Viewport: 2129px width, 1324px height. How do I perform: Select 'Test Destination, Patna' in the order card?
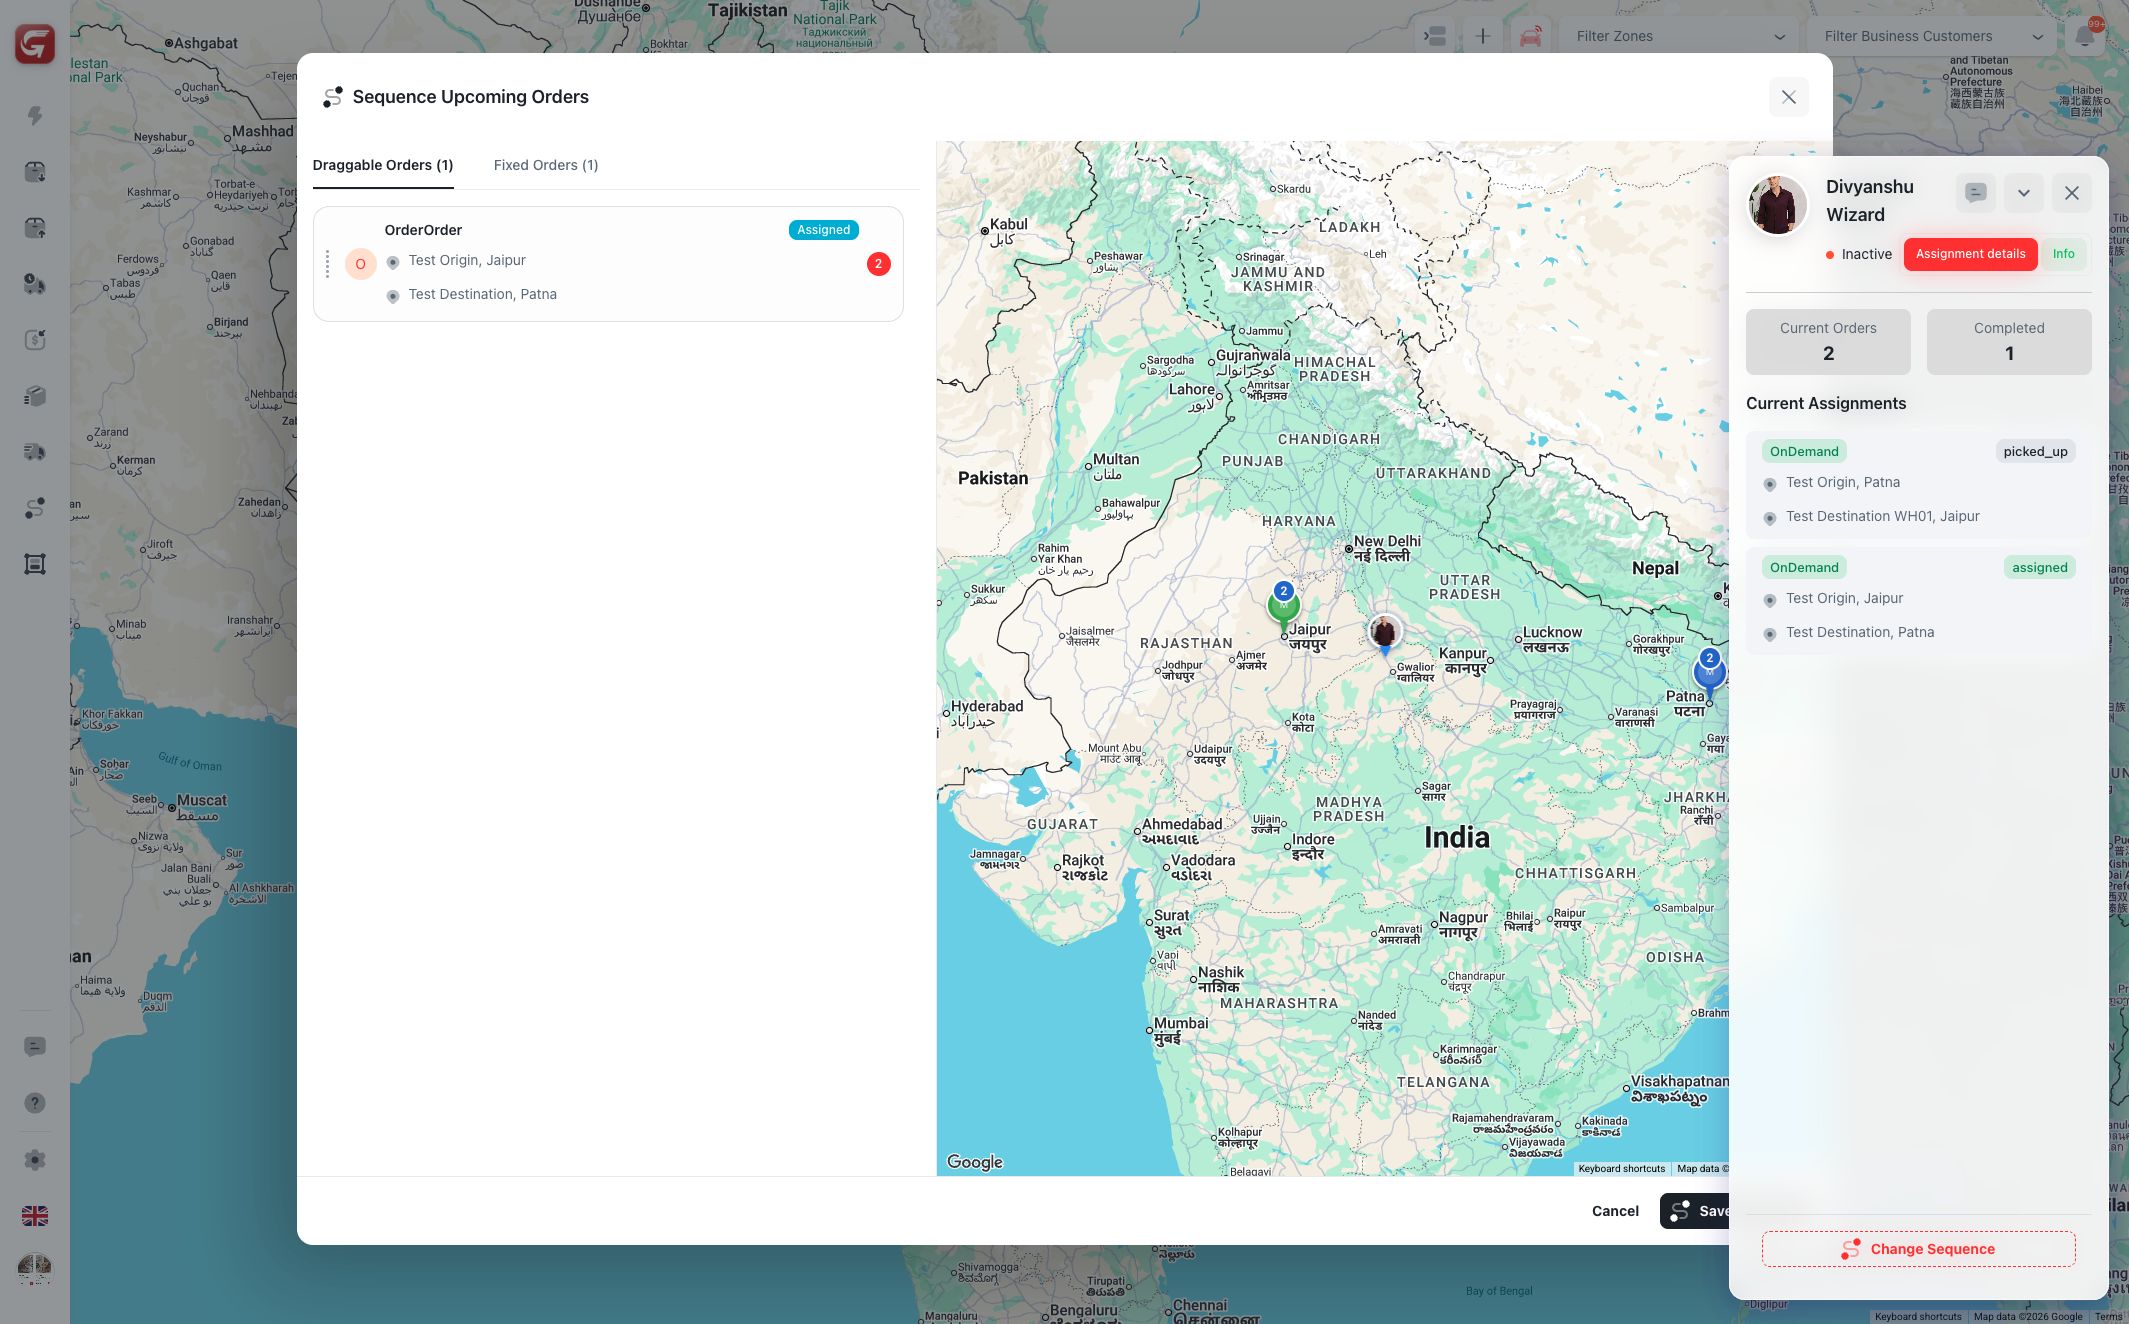coord(483,294)
